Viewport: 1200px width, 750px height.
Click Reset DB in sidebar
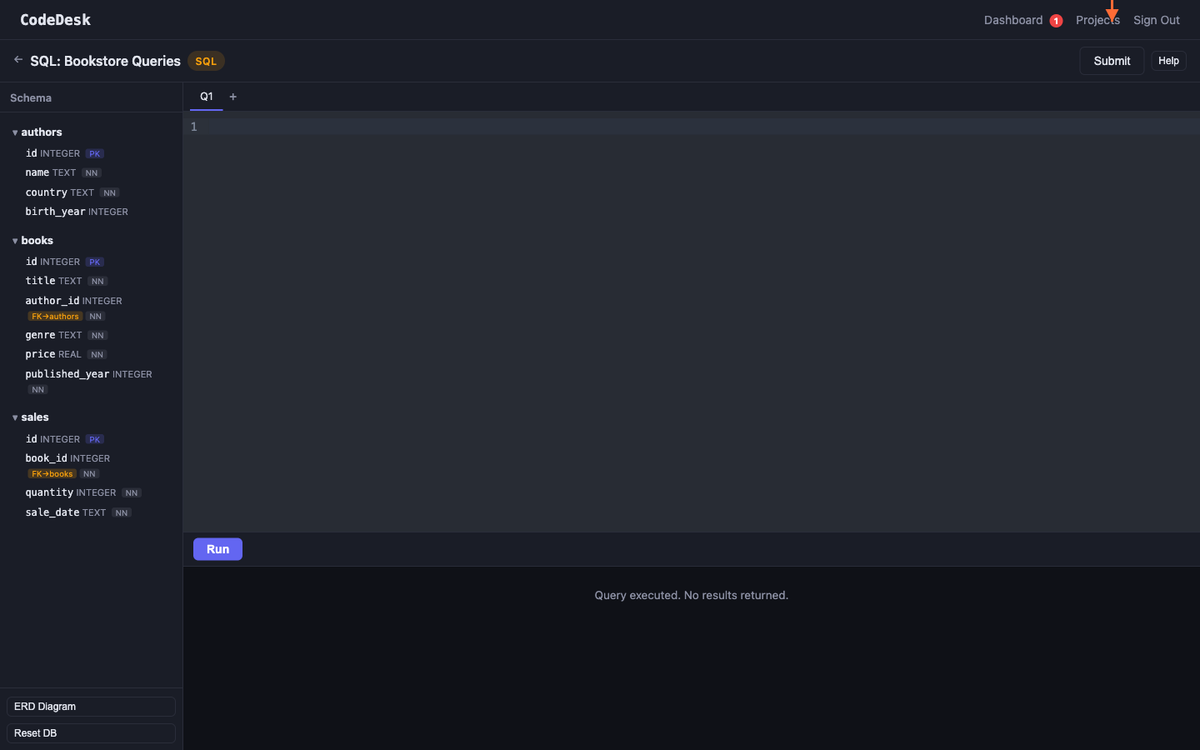click(x=91, y=733)
